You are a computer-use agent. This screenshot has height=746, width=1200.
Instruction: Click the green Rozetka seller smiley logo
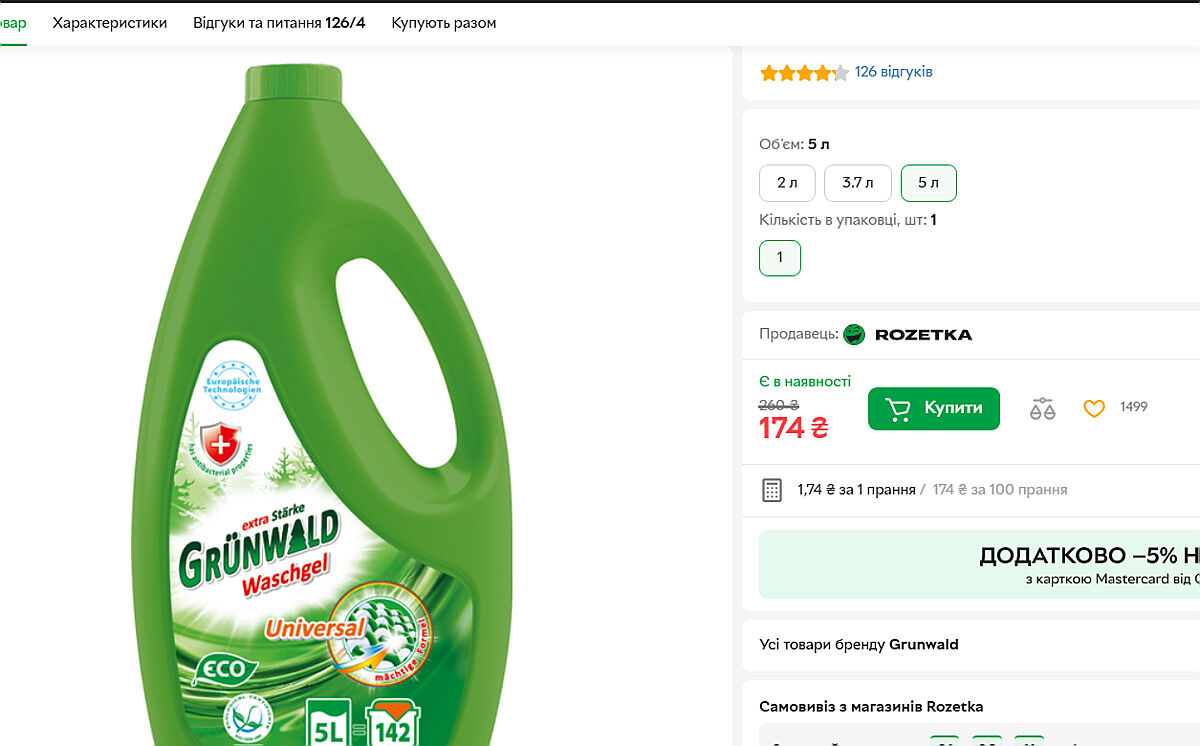coord(854,334)
